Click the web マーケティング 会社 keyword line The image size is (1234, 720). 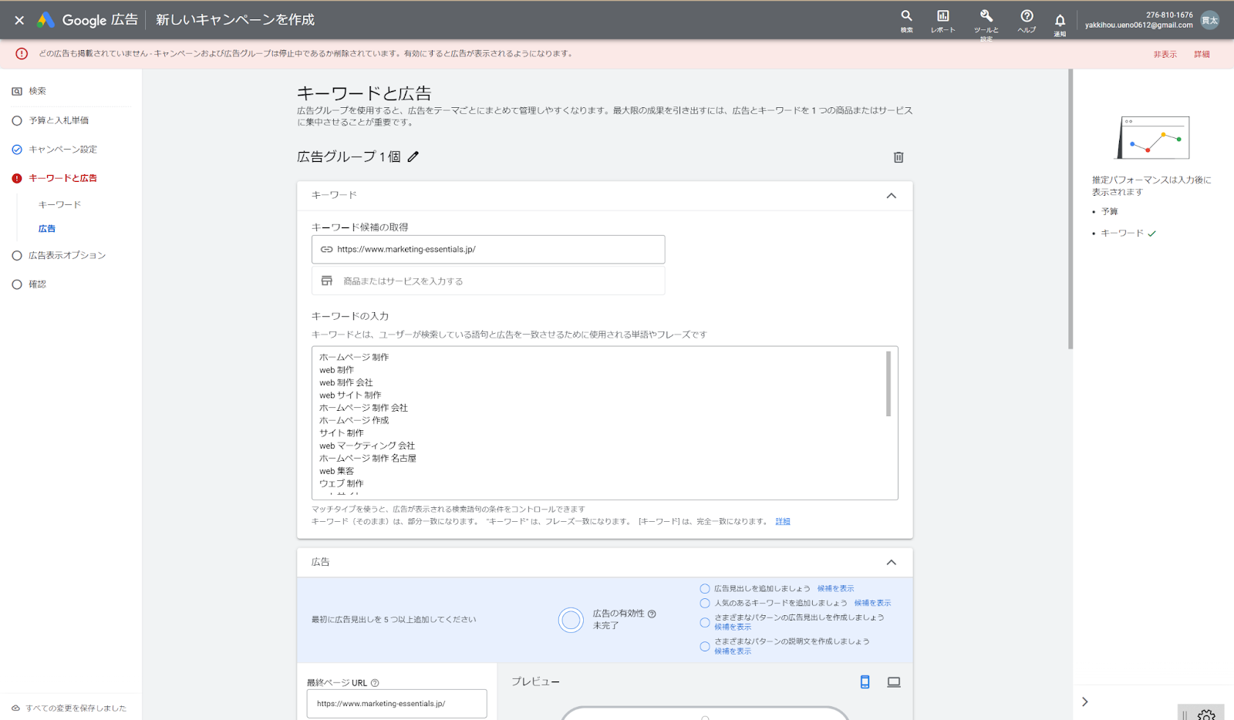[367, 445]
